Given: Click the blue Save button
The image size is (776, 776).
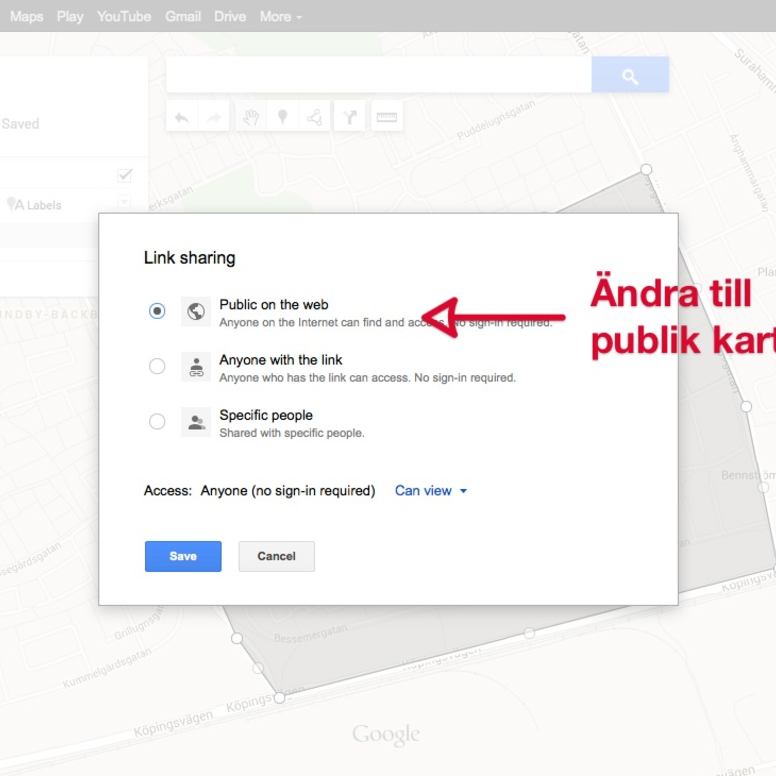Looking at the screenshot, I should (183, 556).
